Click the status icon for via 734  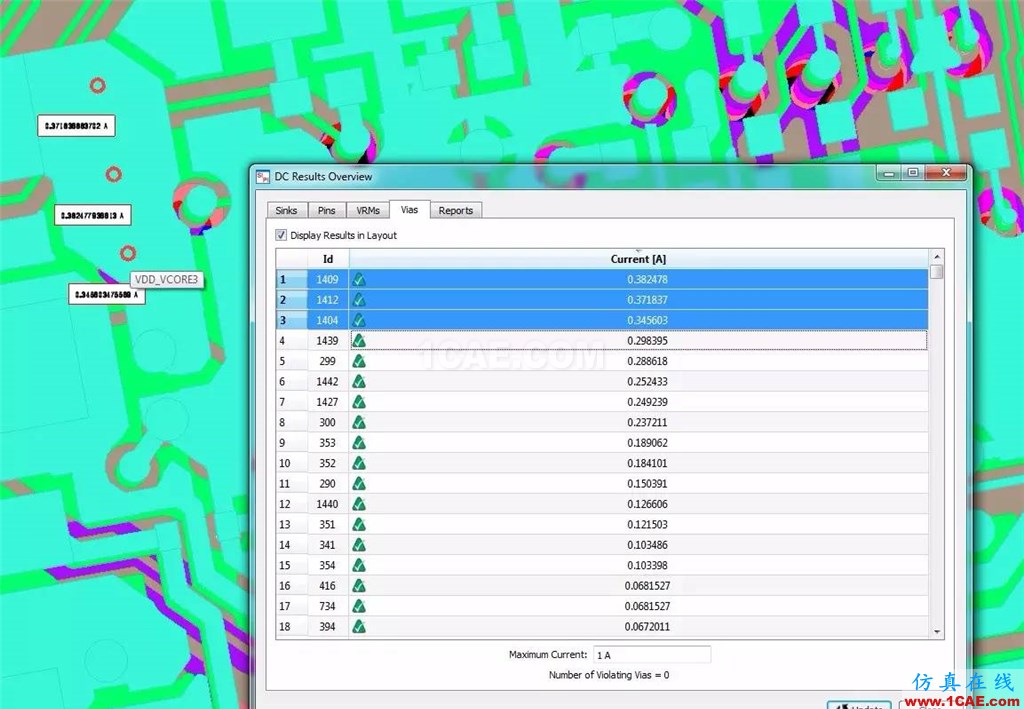click(x=359, y=607)
